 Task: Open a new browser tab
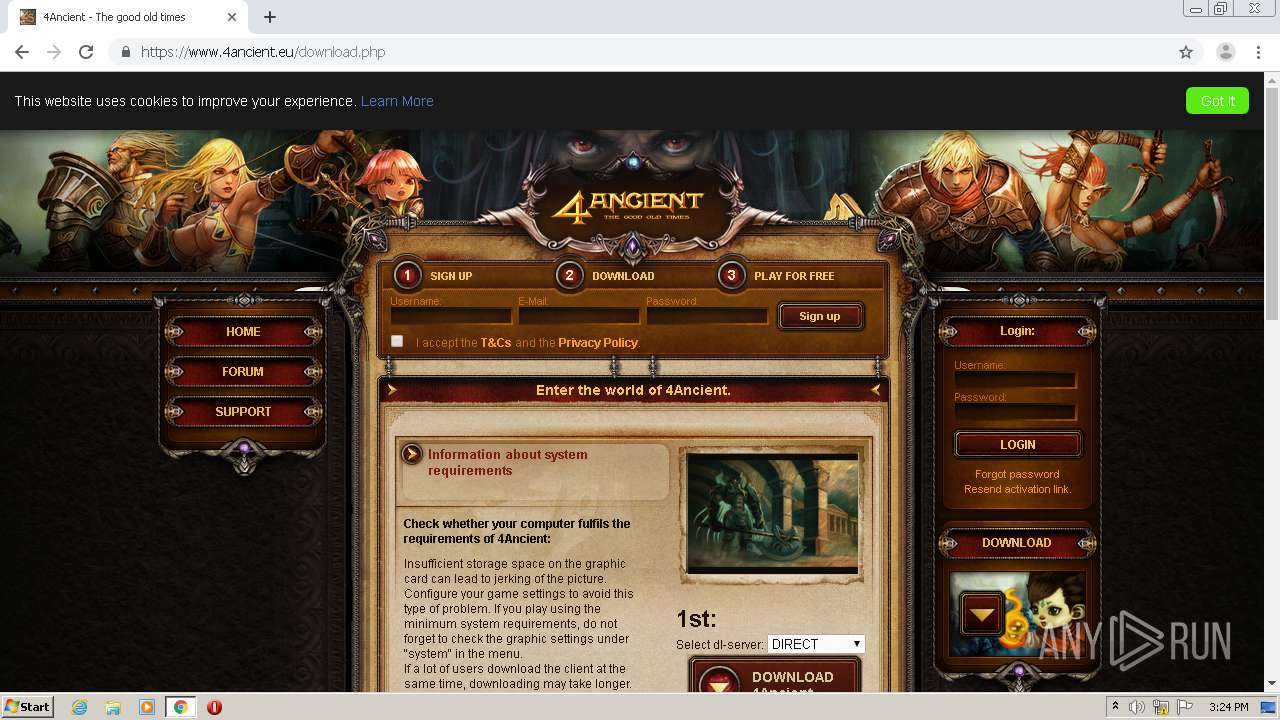(x=270, y=17)
